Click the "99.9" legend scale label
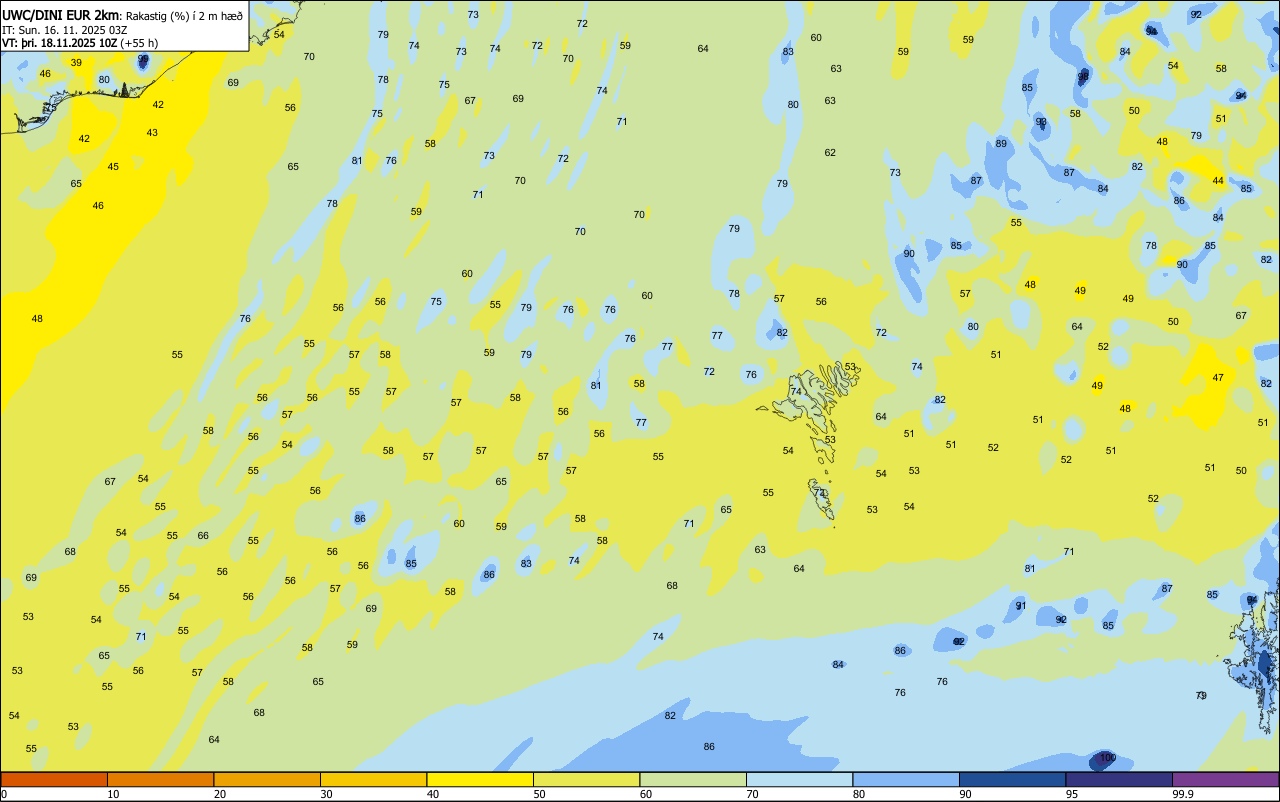The height and width of the screenshot is (802, 1280). pos(1183,794)
